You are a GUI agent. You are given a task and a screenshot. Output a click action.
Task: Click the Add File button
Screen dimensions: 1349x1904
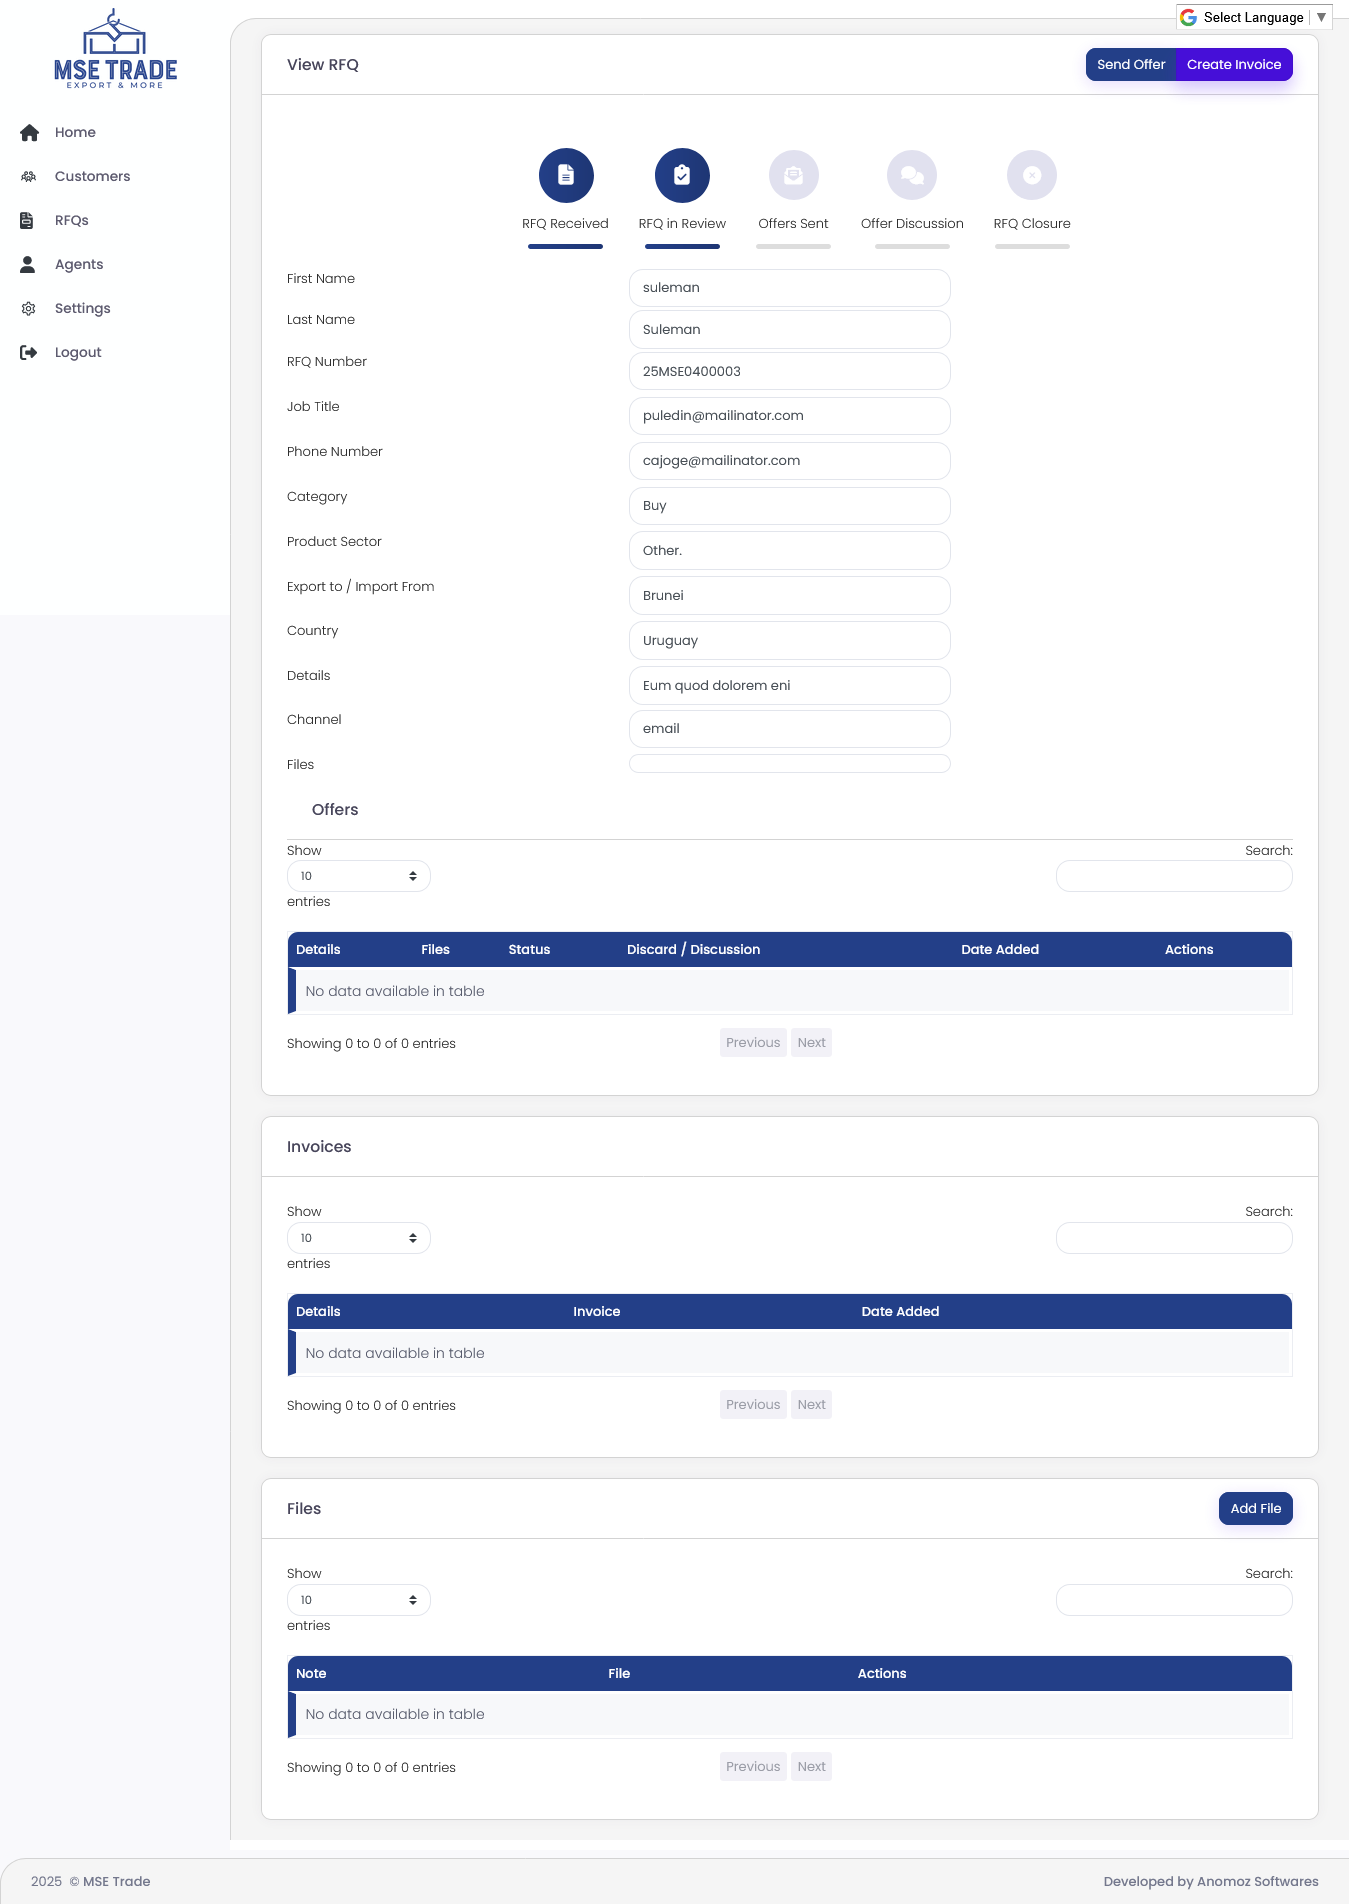[x=1255, y=1509]
